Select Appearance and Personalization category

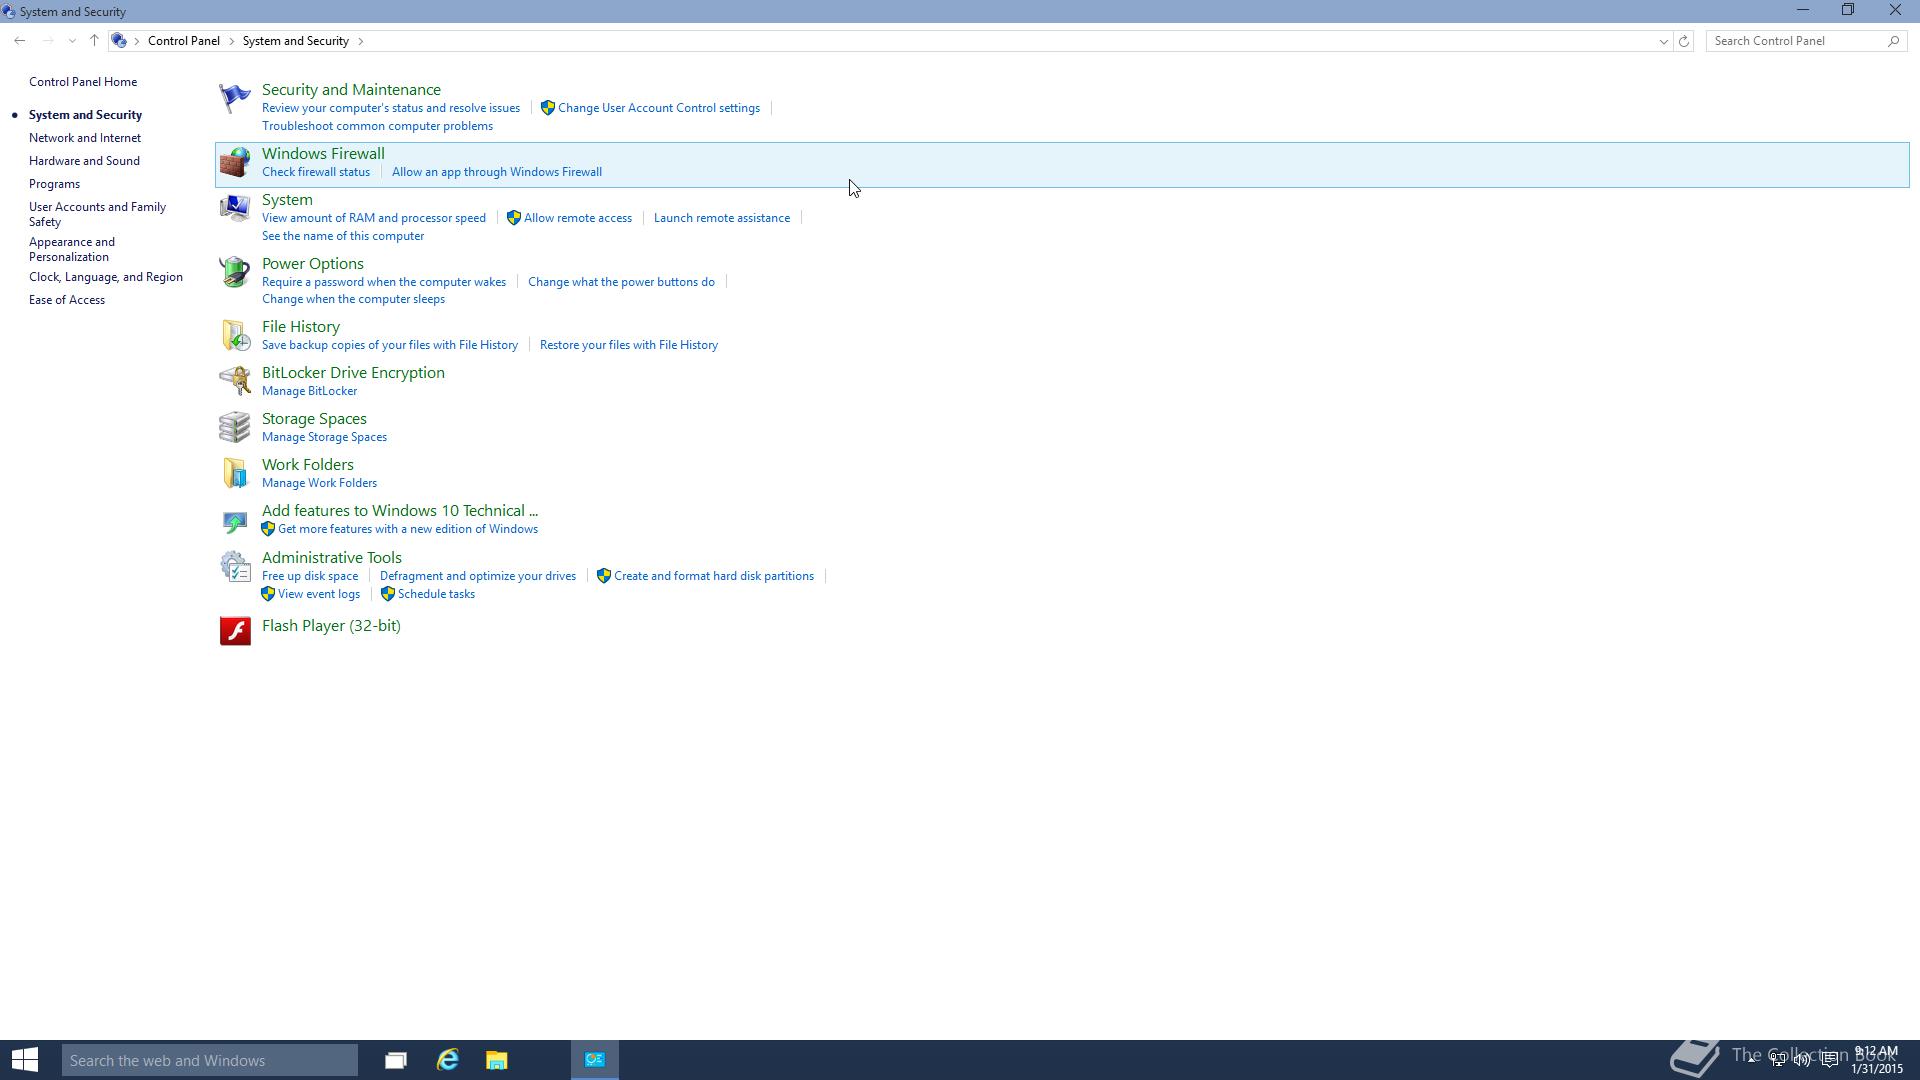[x=72, y=249]
